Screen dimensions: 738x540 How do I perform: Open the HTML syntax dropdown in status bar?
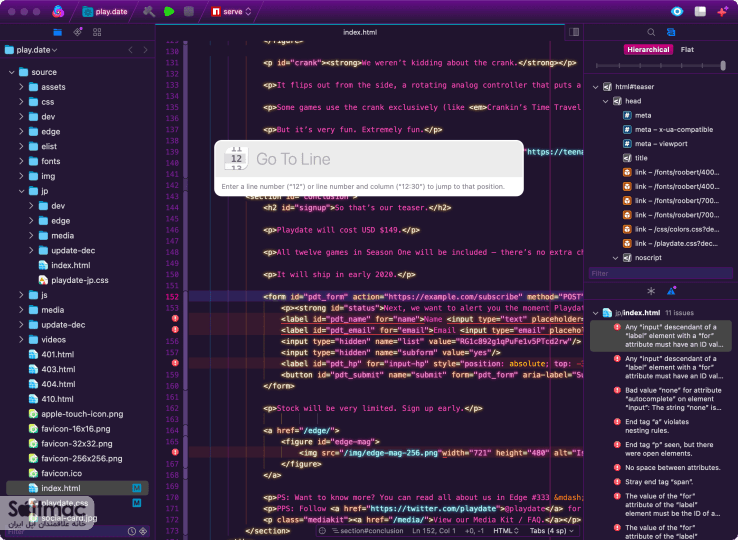pos(506,531)
